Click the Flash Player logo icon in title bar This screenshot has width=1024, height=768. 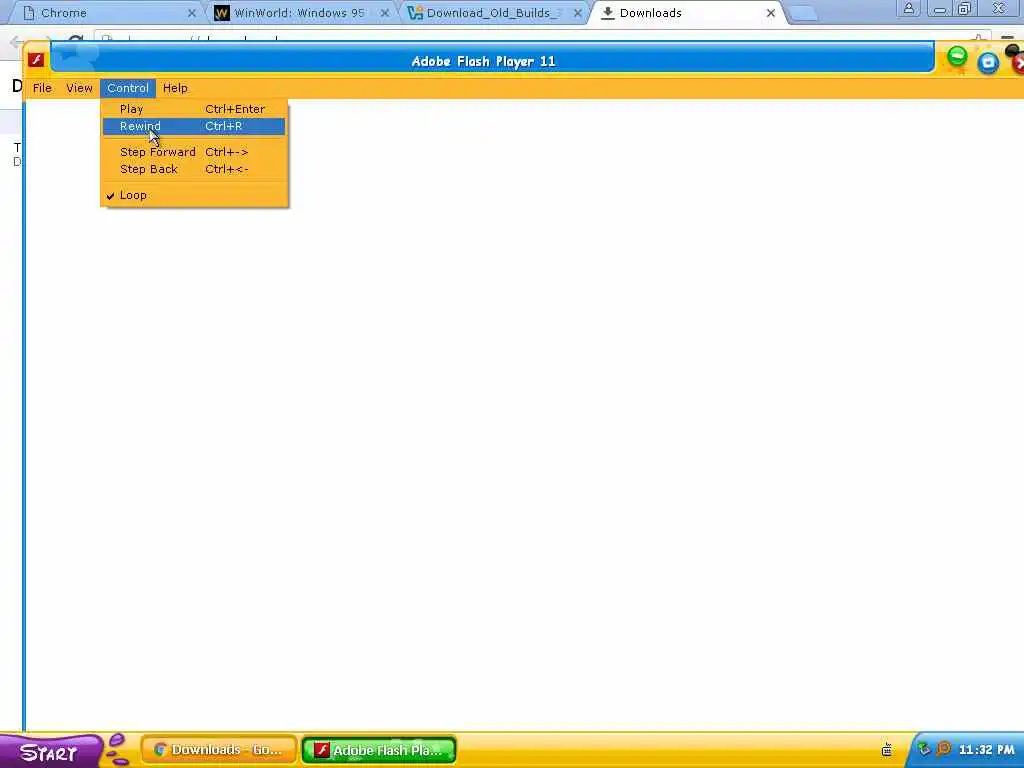36,59
